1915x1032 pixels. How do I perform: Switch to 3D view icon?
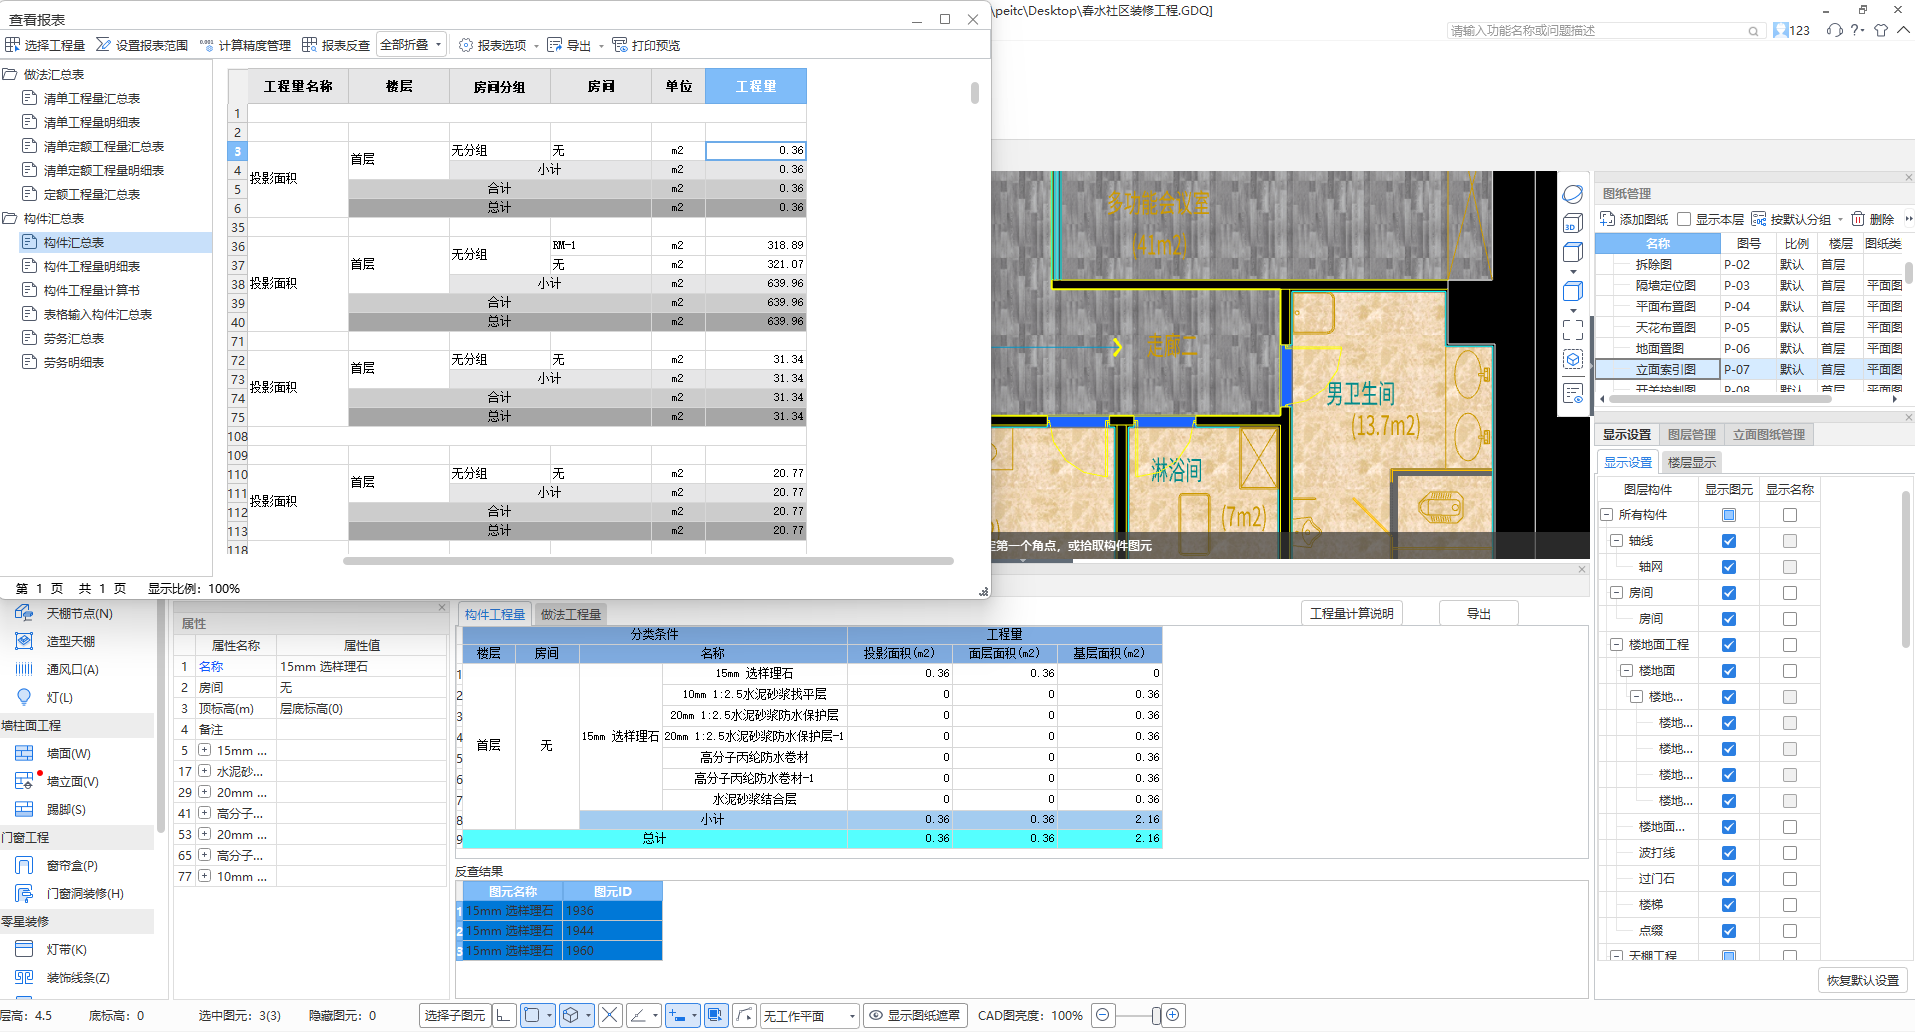tap(1572, 223)
